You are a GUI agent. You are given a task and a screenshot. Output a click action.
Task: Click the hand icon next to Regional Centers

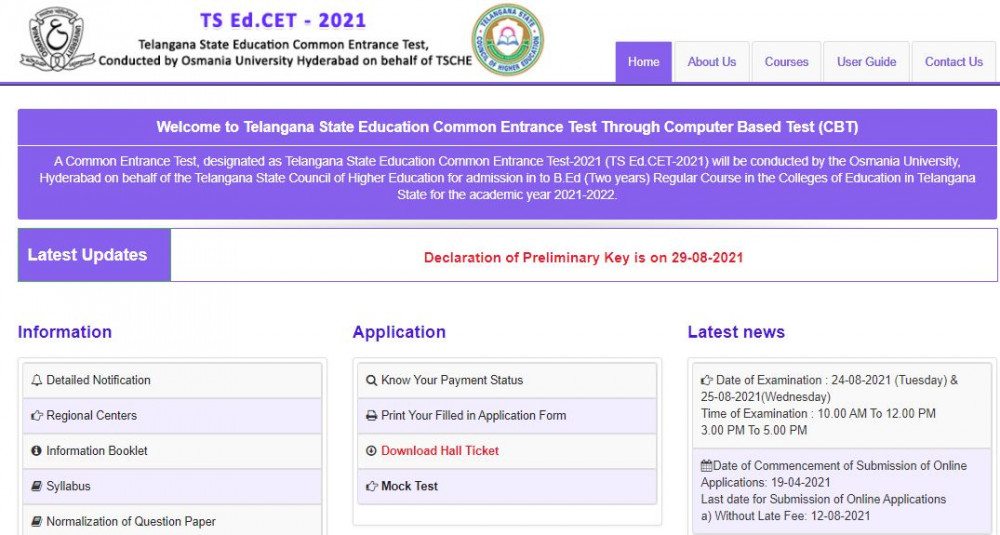[x=37, y=416]
